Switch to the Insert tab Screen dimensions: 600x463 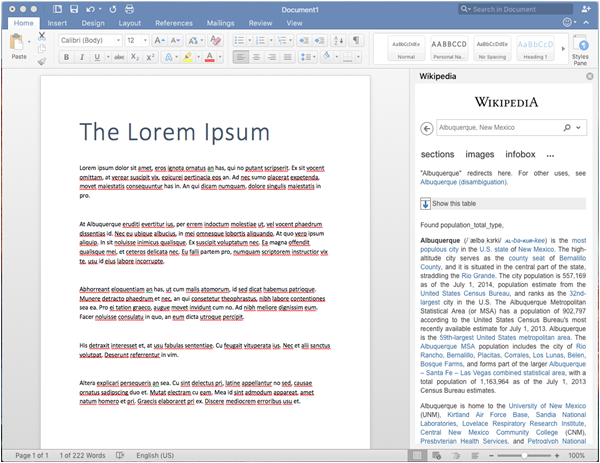[x=57, y=23]
